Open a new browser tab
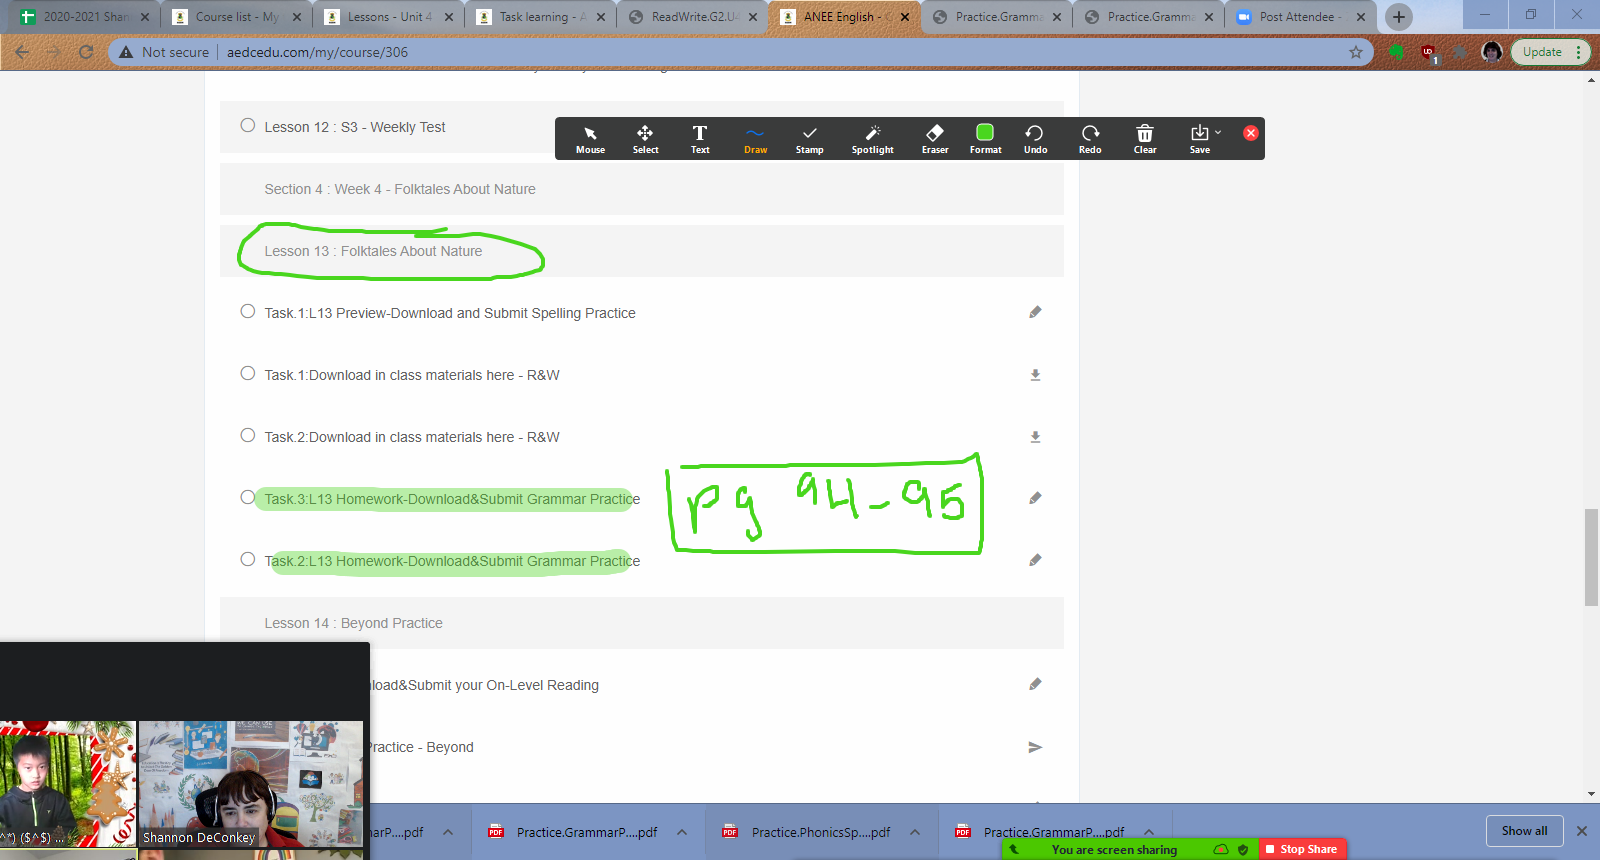 tap(1399, 17)
